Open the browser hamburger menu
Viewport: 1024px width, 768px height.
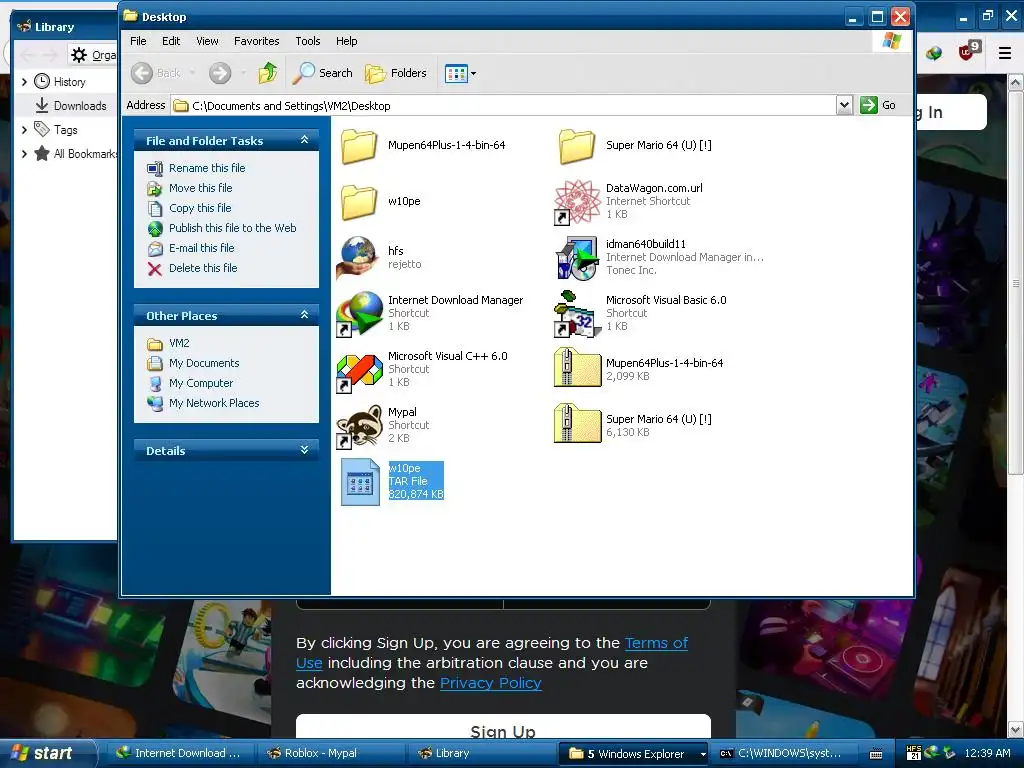(x=1005, y=53)
